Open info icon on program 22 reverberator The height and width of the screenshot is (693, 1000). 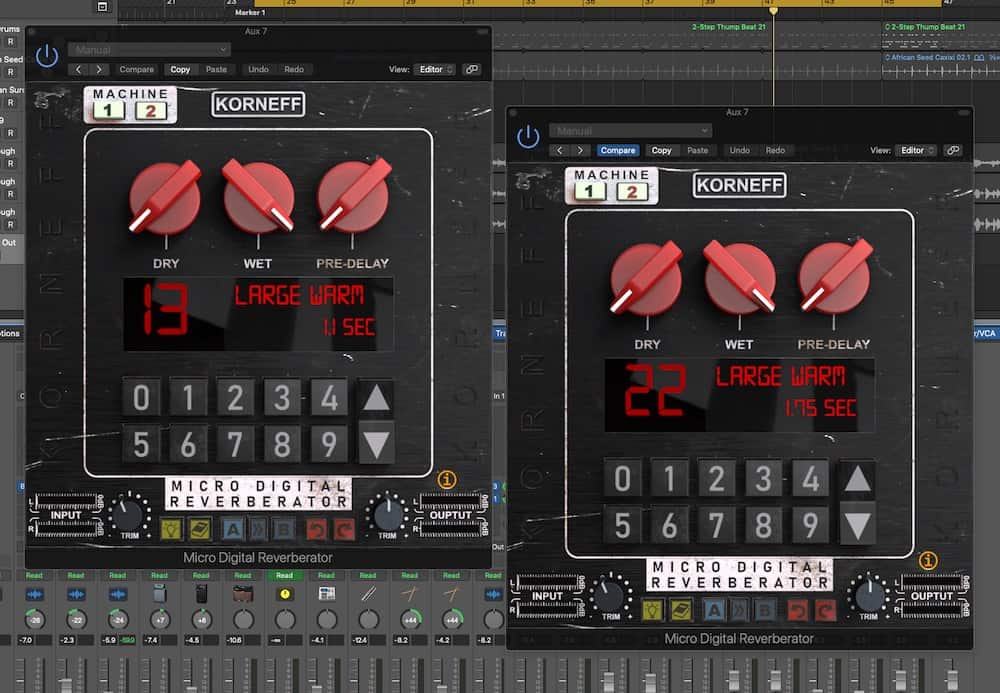[928, 560]
